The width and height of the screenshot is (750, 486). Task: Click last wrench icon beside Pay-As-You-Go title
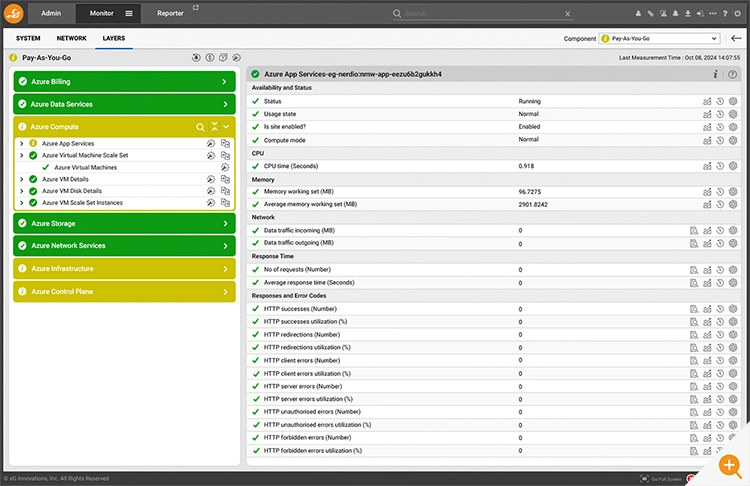coord(236,58)
